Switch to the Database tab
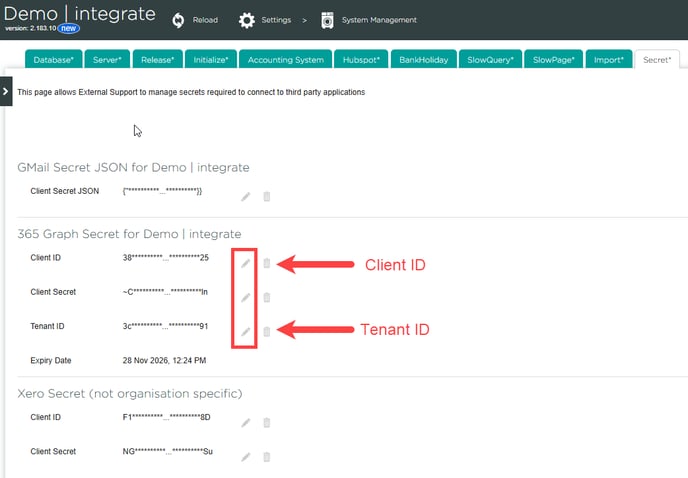 (52, 60)
